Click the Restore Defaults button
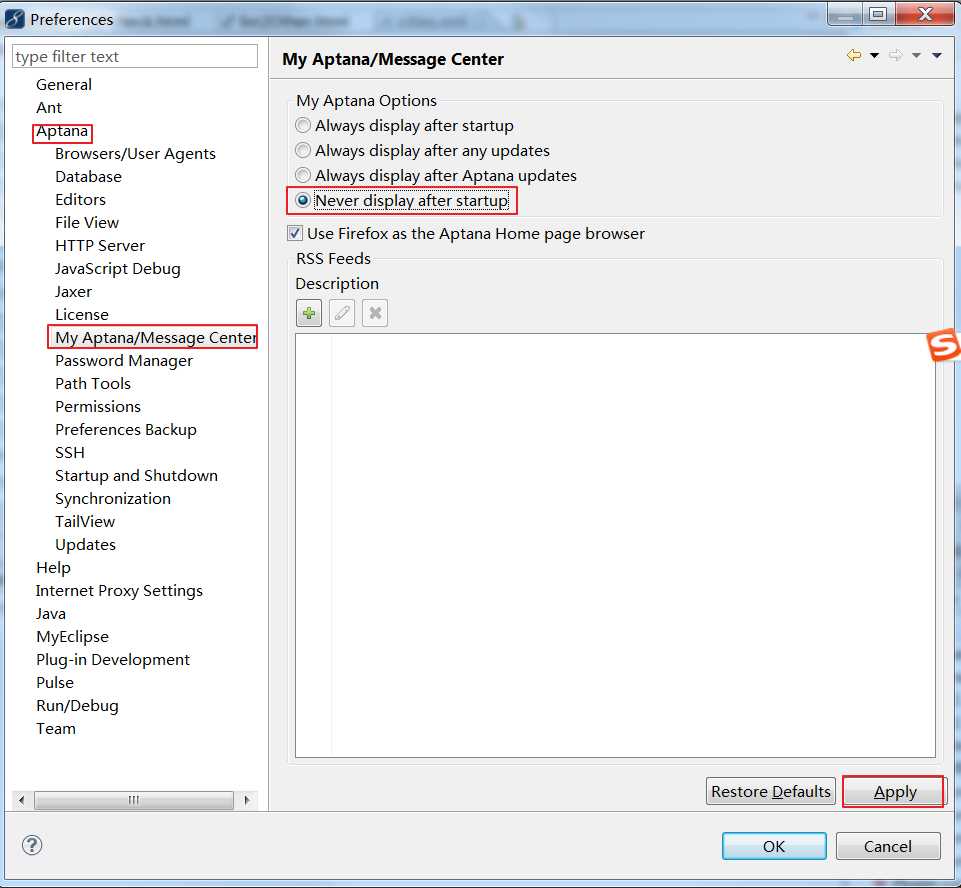The height and width of the screenshot is (888, 961). 770,791
